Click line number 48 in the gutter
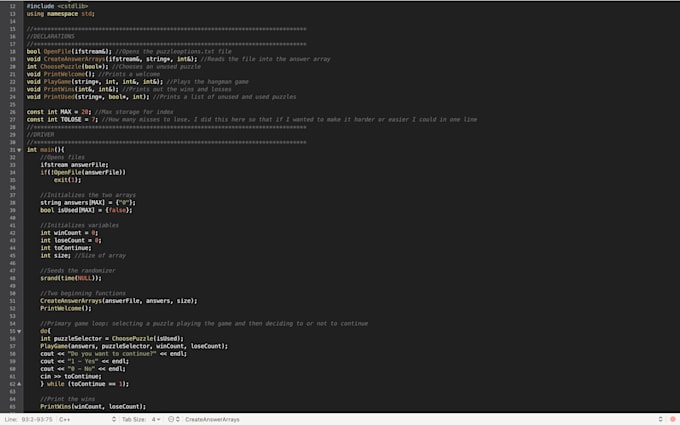 (13, 278)
